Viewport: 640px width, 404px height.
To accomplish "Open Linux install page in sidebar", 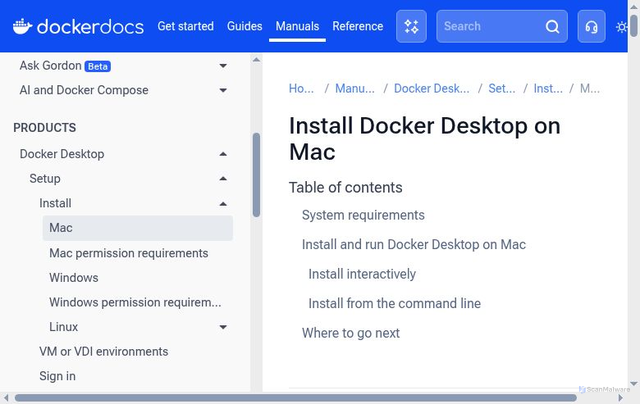I will [x=63, y=327].
